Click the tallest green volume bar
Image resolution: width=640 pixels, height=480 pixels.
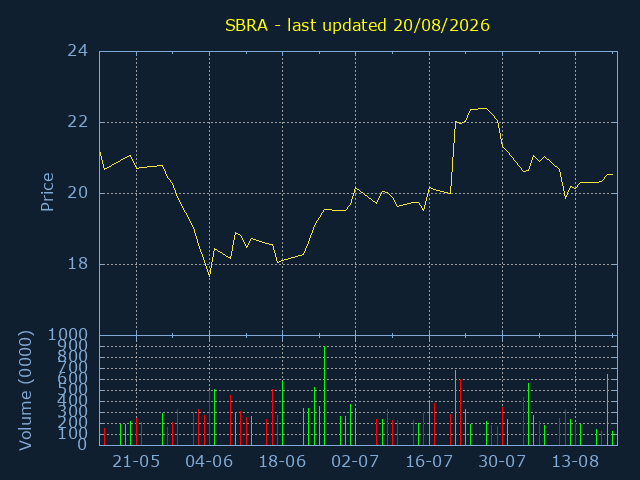coord(324,396)
